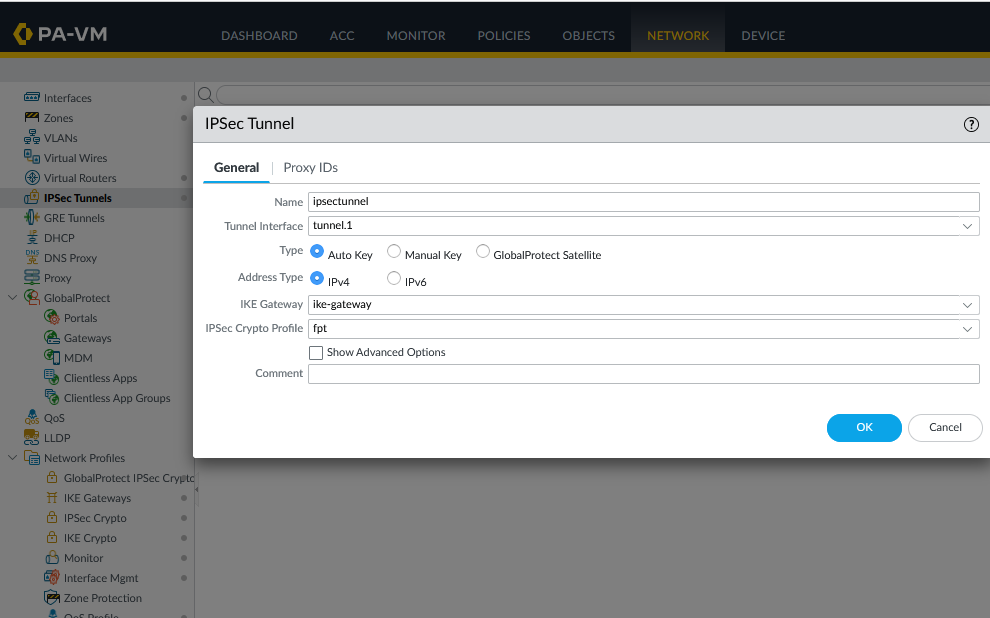
Task: Click the DNS Proxy icon
Action: 32,258
